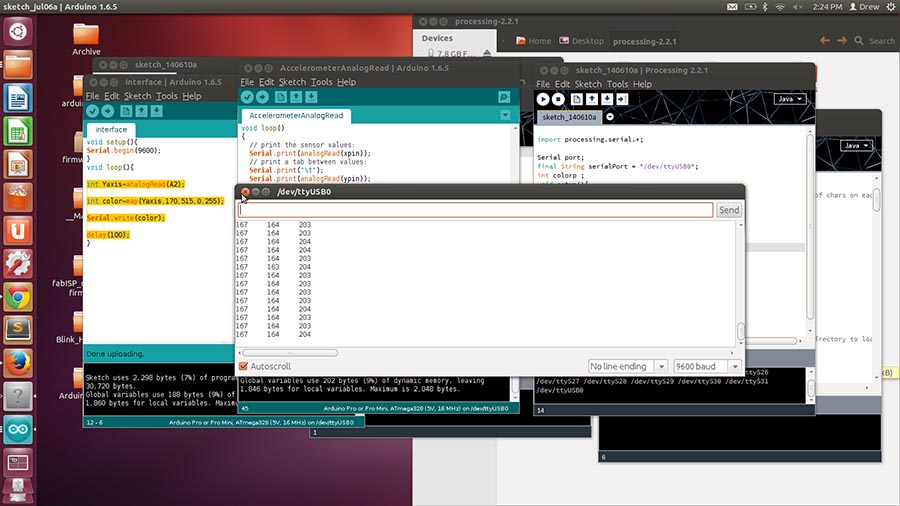Click the 2:24 PM clock

[x=827, y=7]
